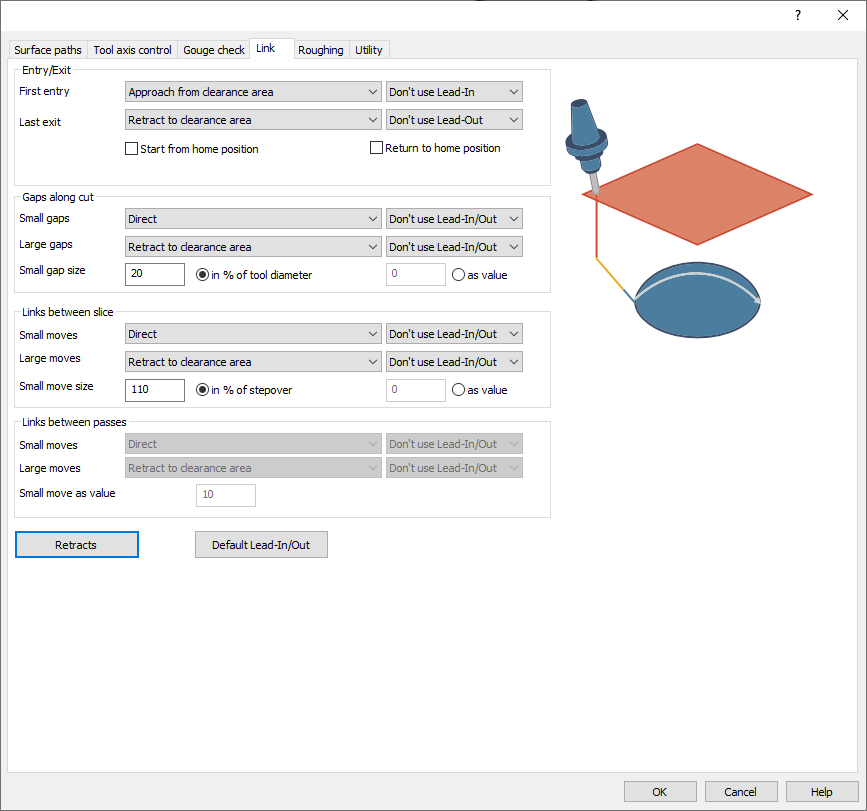The width and height of the screenshot is (867, 811).
Task: Switch to the Roughing tab
Action: [x=320, y=50]
